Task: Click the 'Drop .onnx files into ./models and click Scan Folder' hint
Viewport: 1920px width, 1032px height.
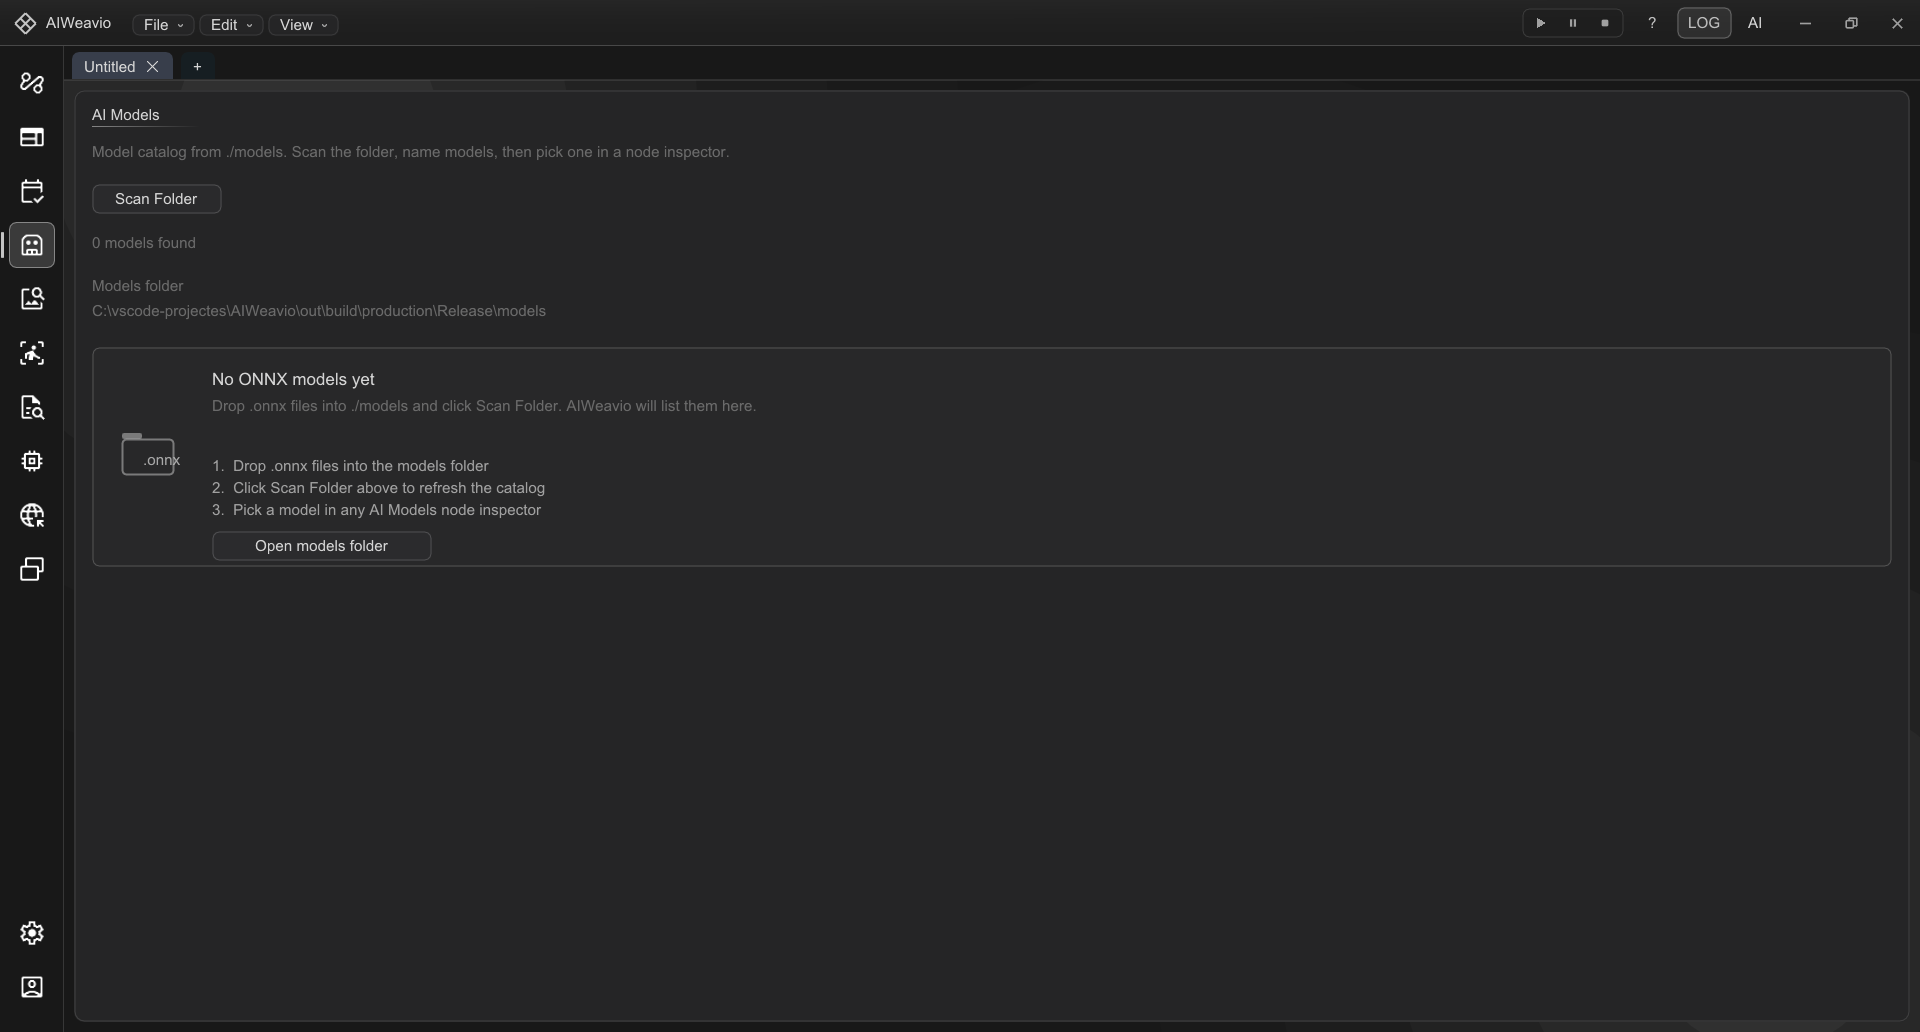Action: [x=484, y=406]
